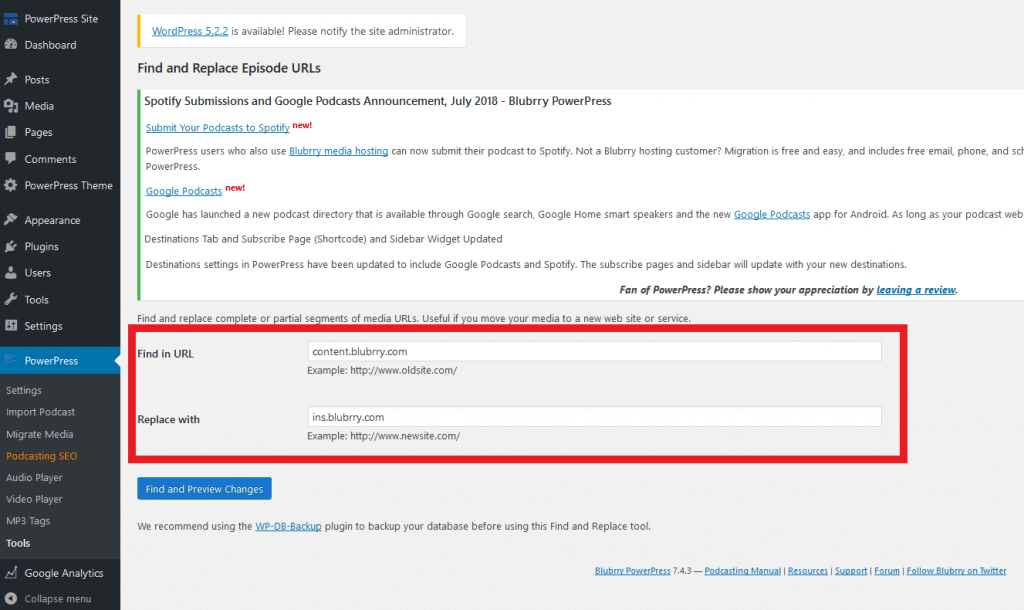Click the PowerPress menu icon
The width and height of the screenshot is (1024, 610).
[x=10, y=360]
